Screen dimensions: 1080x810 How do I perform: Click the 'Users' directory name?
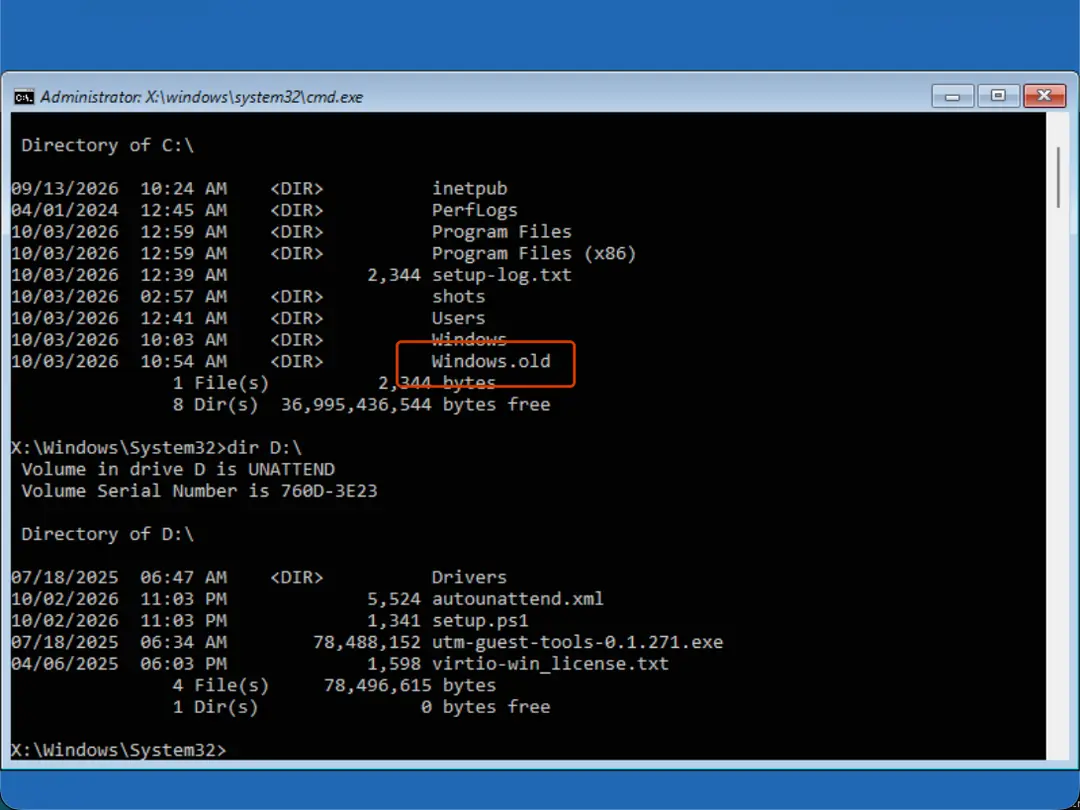[x=458, y=318]
